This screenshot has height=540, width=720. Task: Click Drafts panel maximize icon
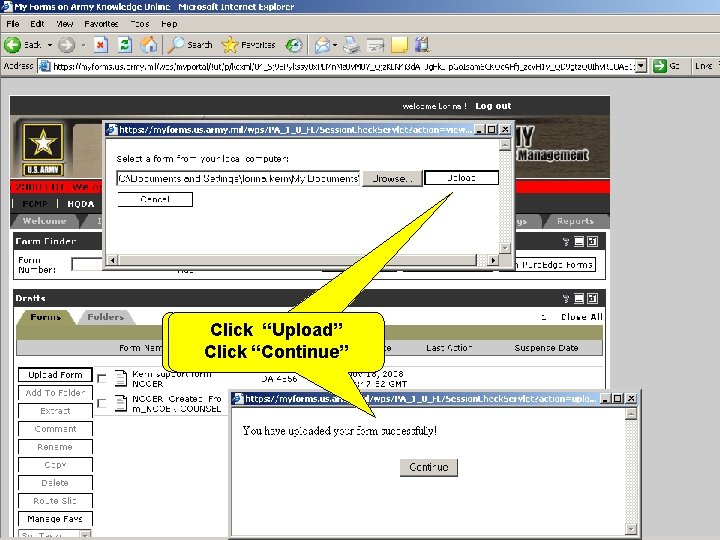[592, 298]
